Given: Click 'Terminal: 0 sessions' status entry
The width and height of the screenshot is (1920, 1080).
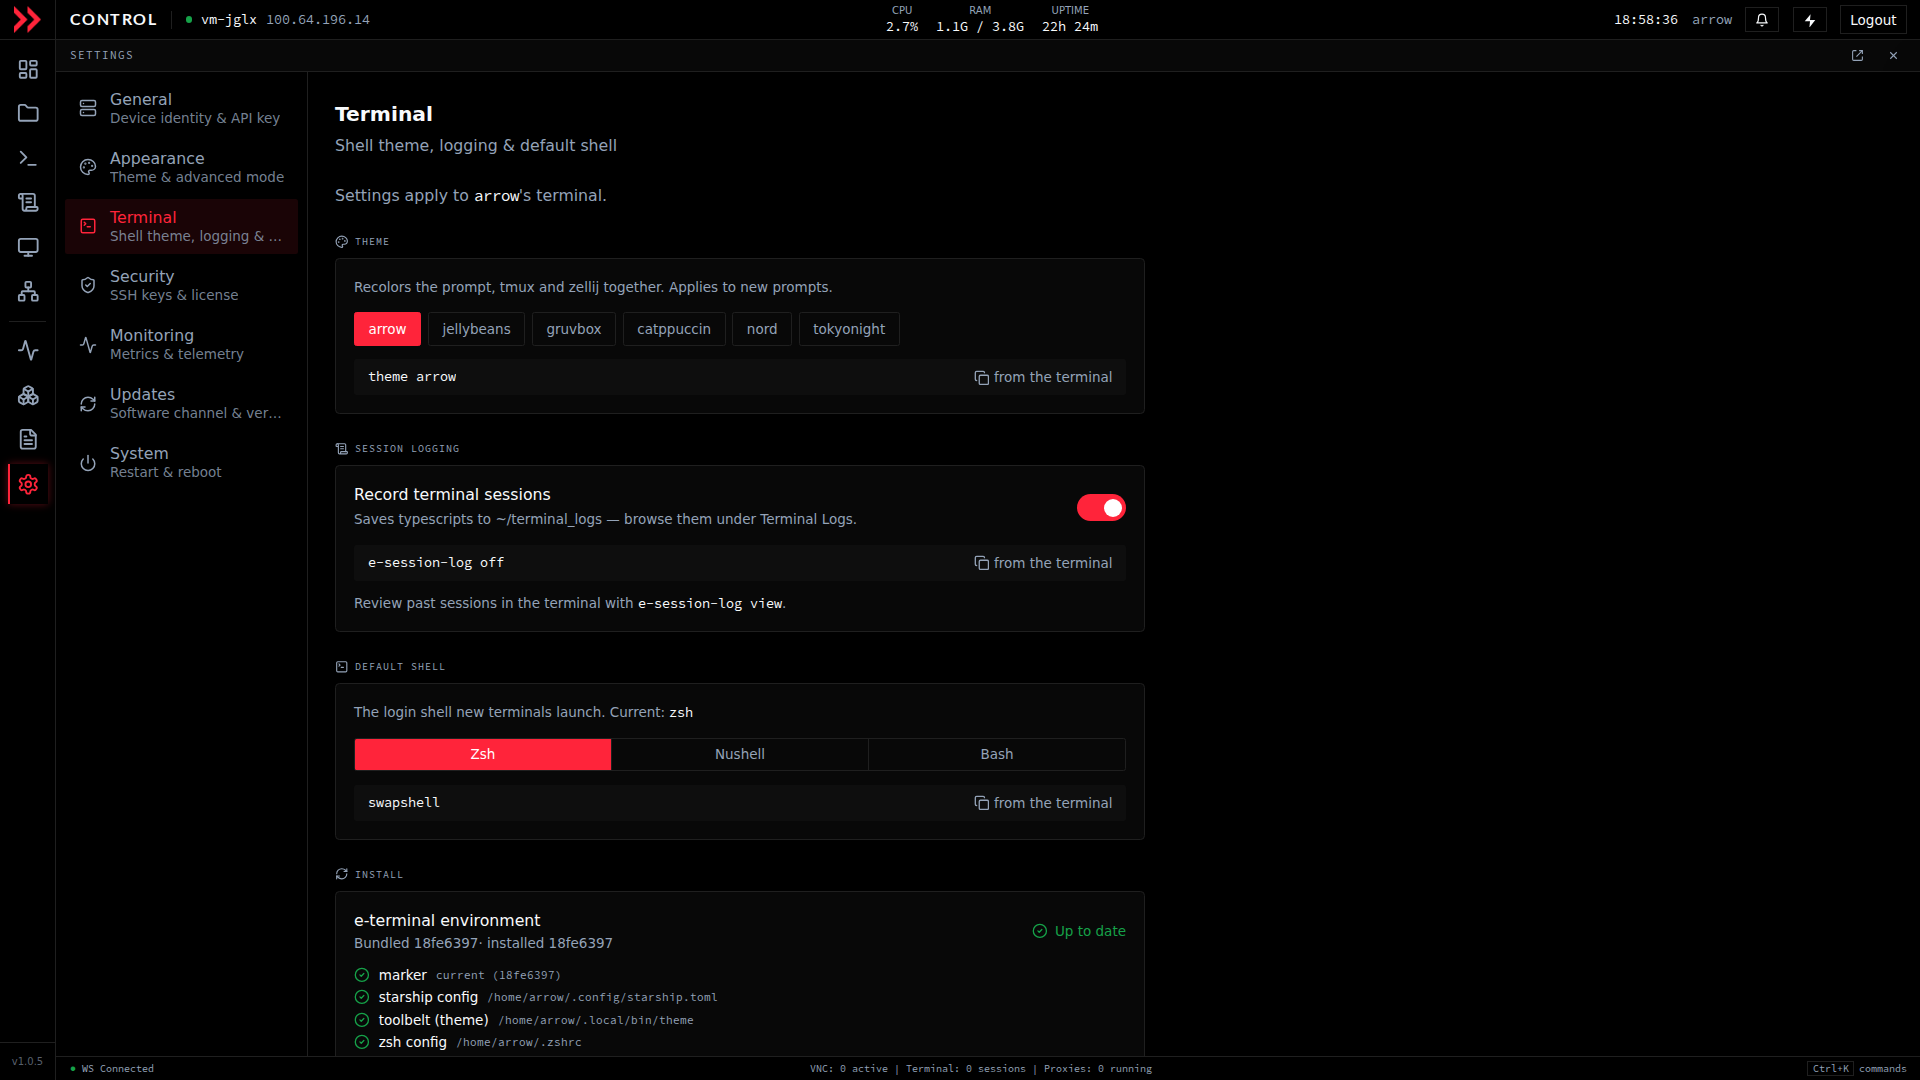Looking at the screenshot, I should [x=966, y=1069].
